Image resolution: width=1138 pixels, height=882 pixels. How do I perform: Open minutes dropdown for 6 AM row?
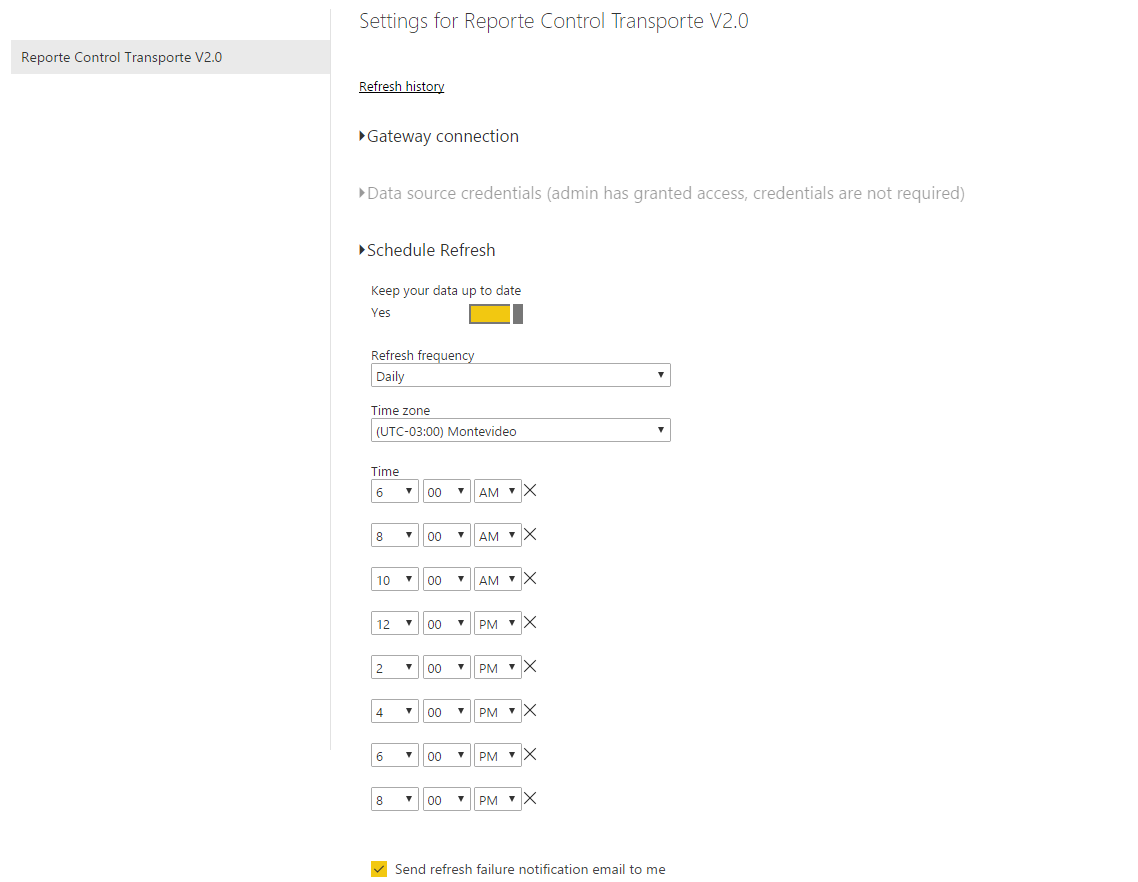coord(446,491)
